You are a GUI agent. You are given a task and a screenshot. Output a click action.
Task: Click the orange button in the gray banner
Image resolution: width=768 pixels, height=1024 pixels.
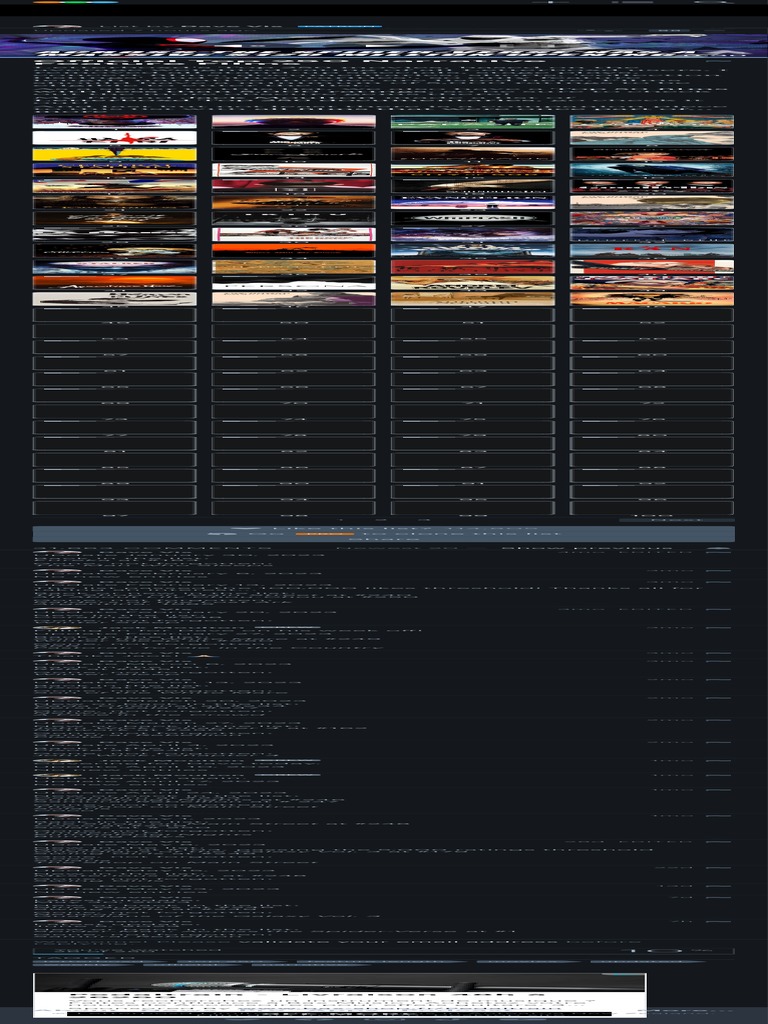325,534
